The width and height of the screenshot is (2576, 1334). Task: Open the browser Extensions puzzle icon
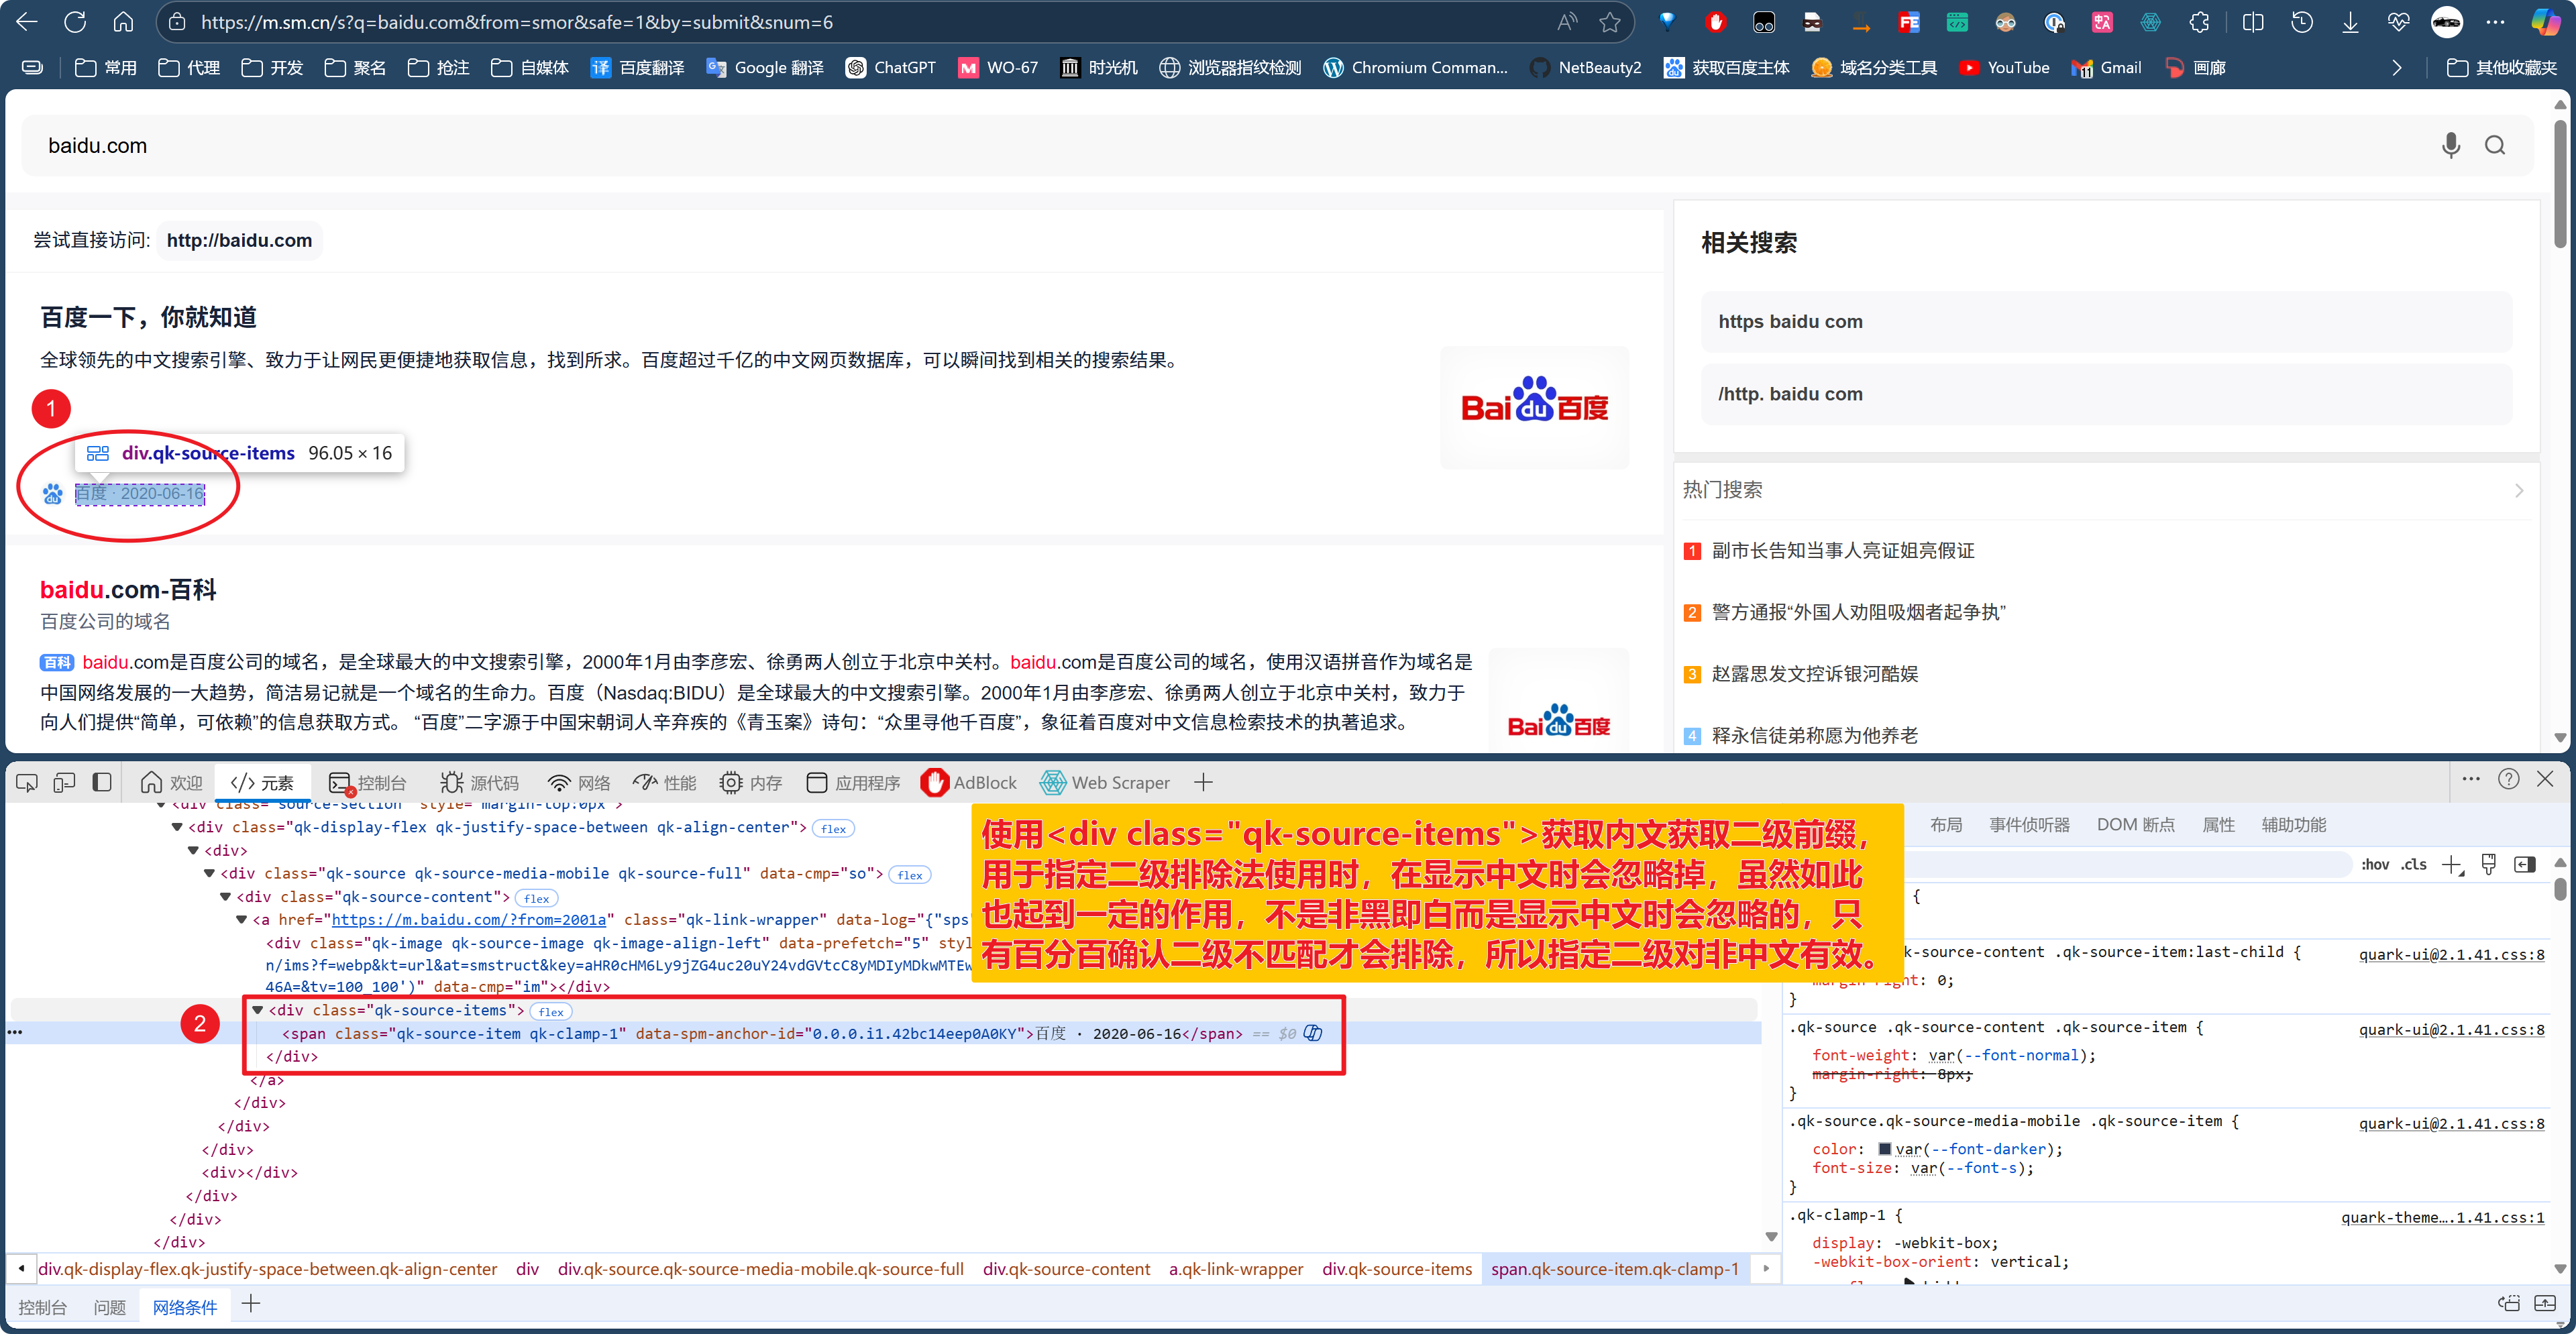[2199, 22]
